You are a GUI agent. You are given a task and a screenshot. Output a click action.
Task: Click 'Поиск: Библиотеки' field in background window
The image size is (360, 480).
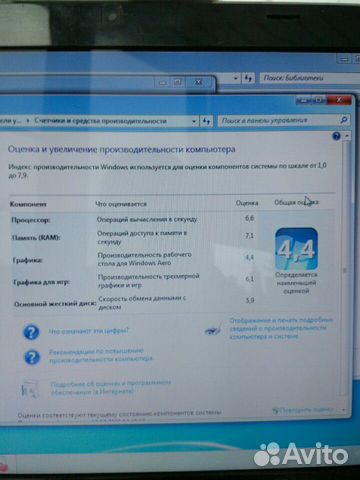click(310, 78)
